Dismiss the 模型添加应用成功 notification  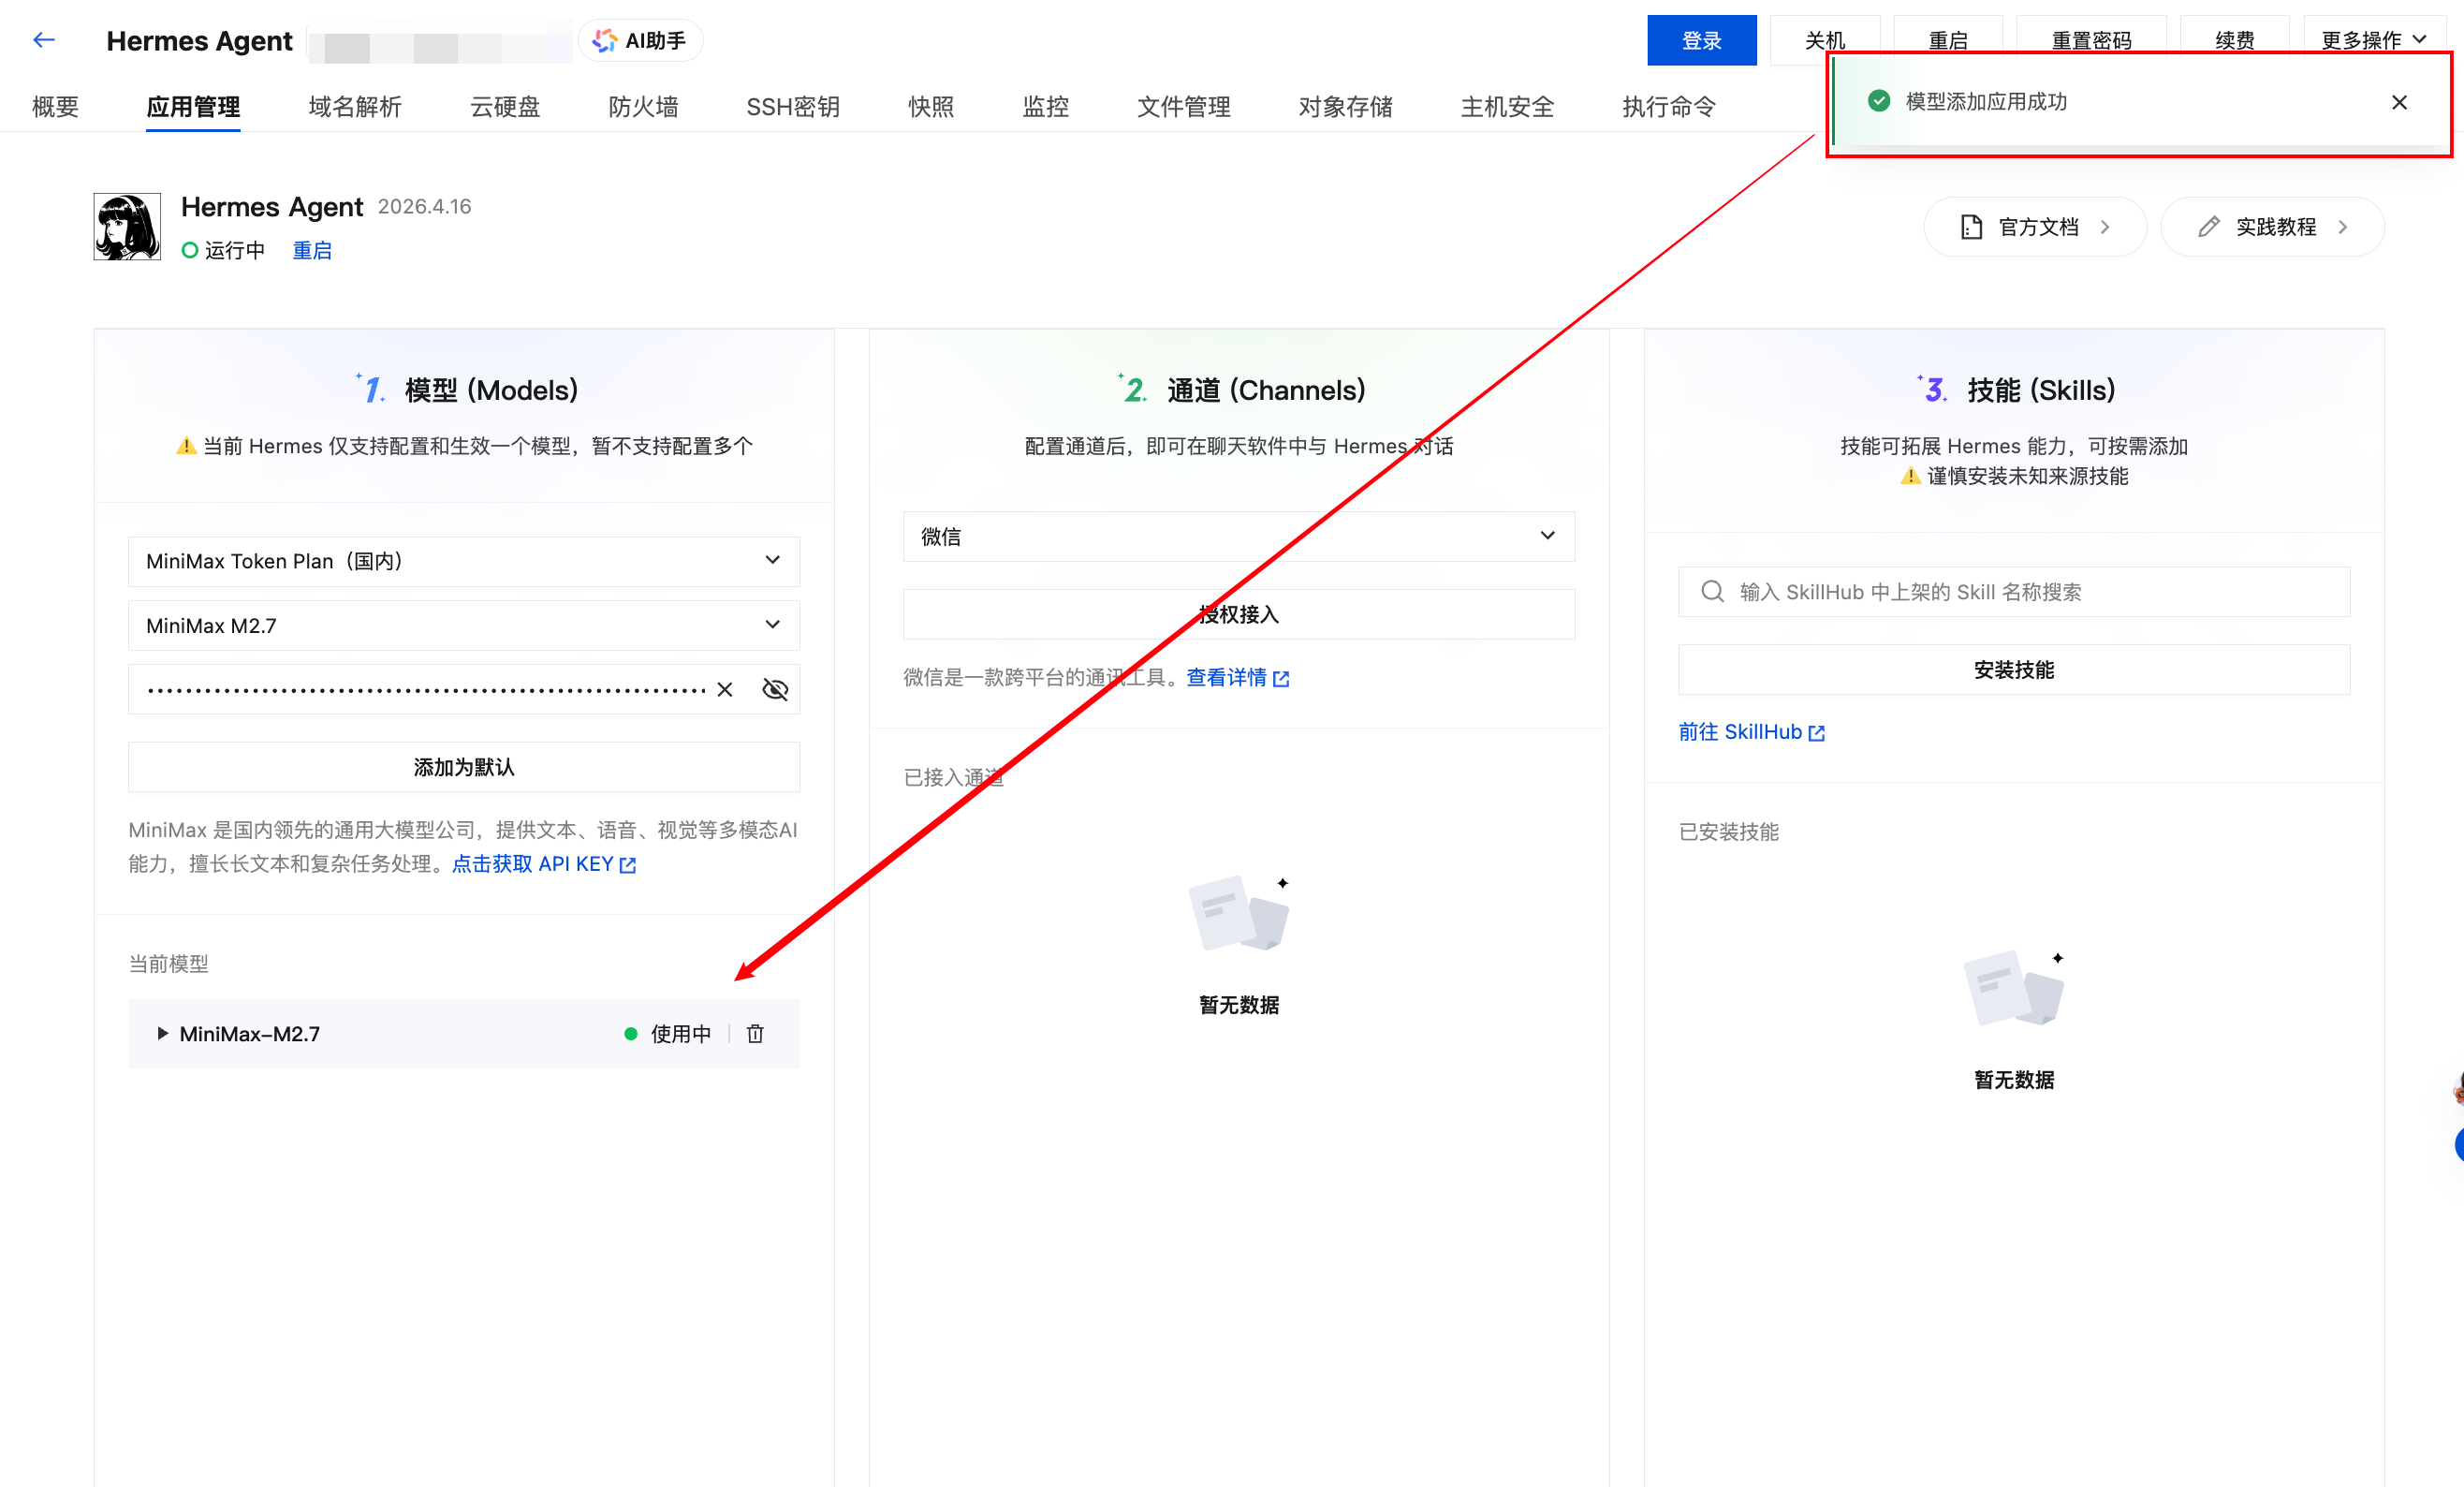point(2399,102)
